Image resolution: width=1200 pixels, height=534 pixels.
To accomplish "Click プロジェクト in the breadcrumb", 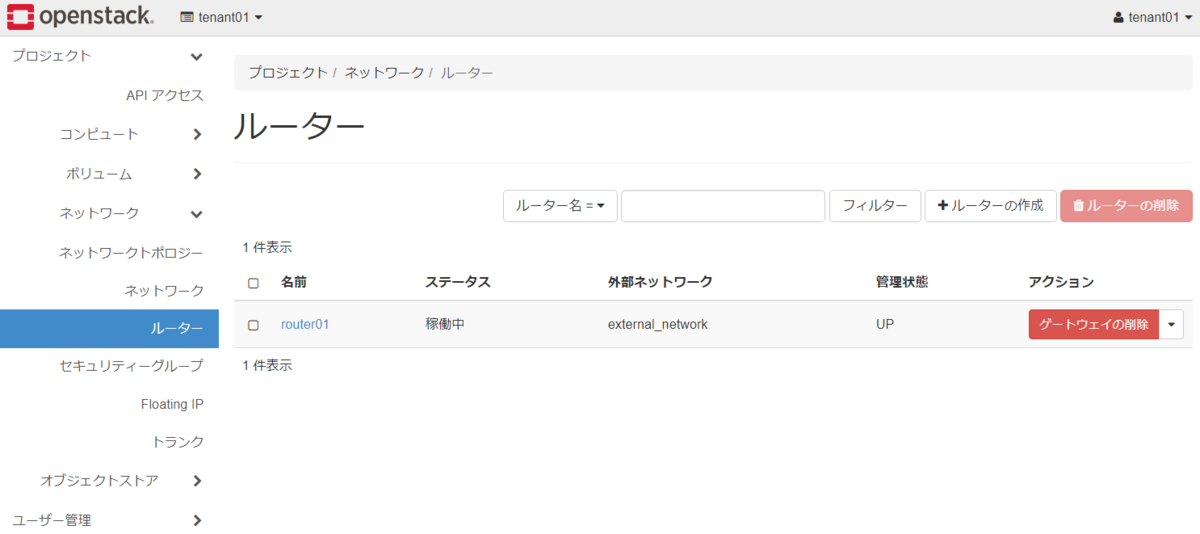I will pos(288,73).
